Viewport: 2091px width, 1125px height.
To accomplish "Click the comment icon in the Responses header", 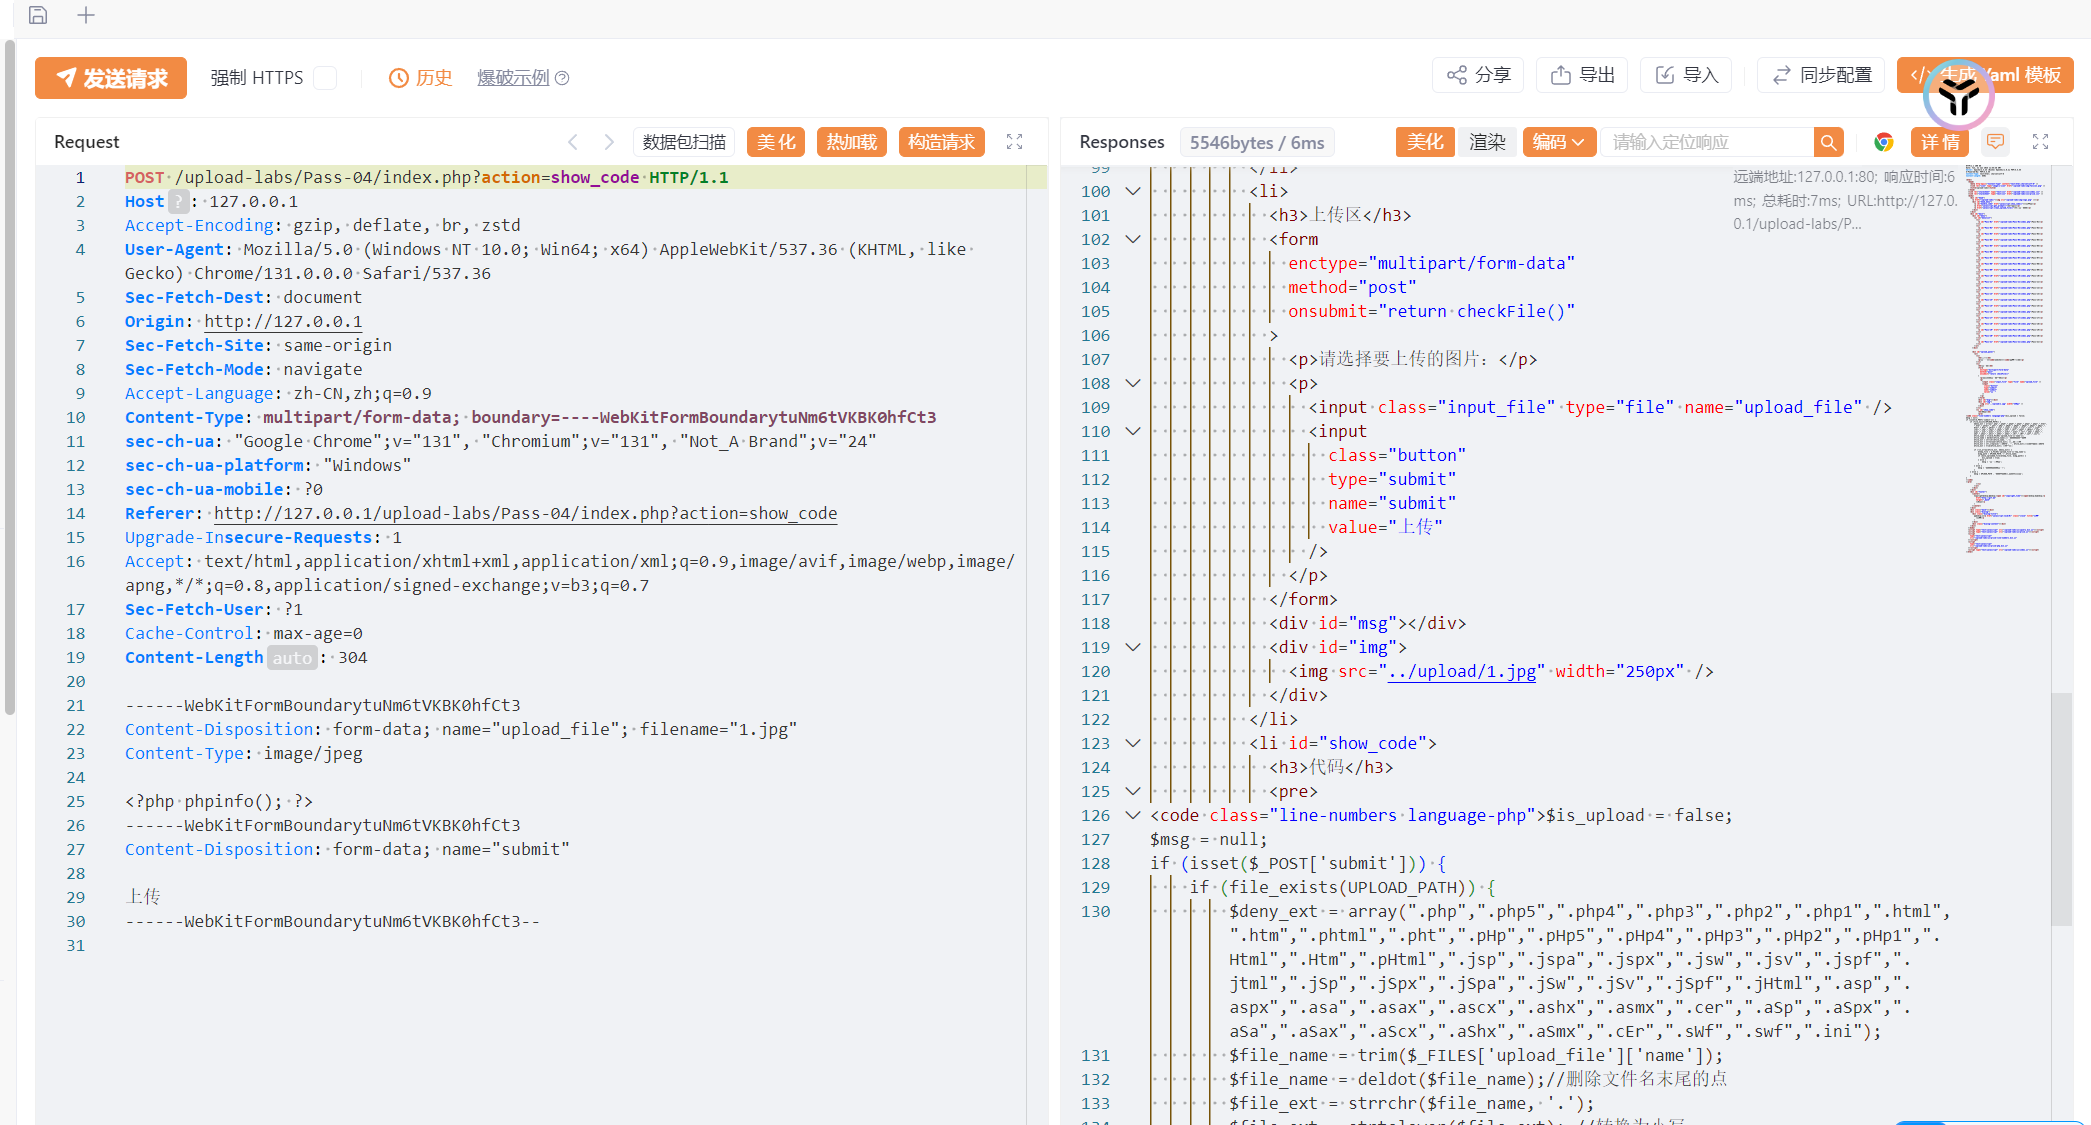I will pyautogui.click(x=1995, y=141).
